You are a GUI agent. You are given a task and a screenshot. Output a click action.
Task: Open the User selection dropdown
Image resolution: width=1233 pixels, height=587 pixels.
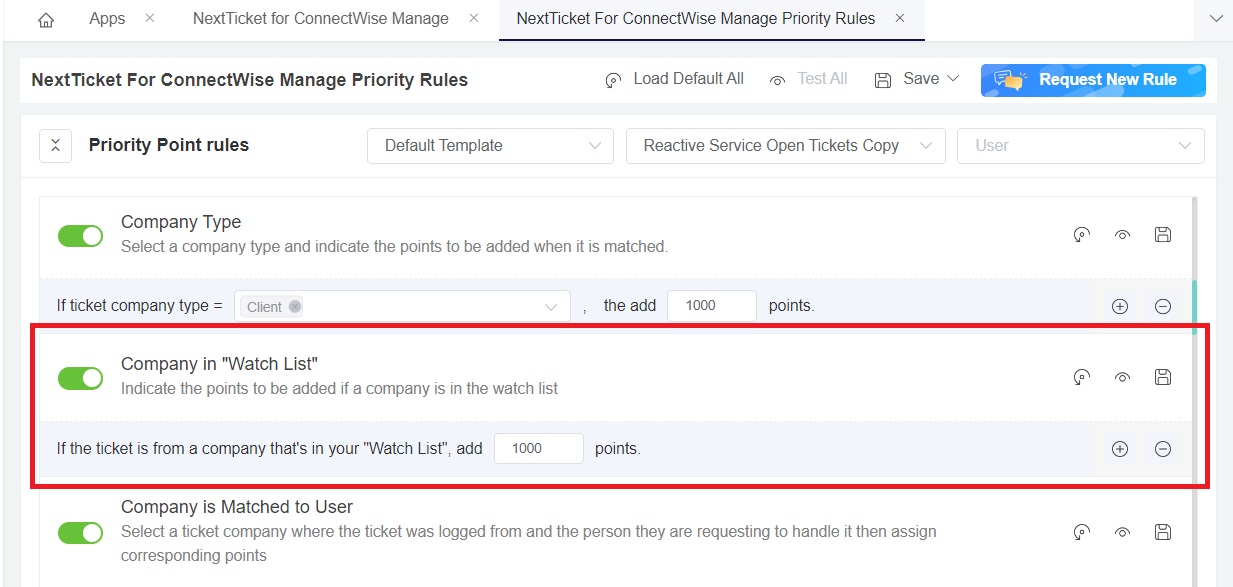tap(1080, 145)
